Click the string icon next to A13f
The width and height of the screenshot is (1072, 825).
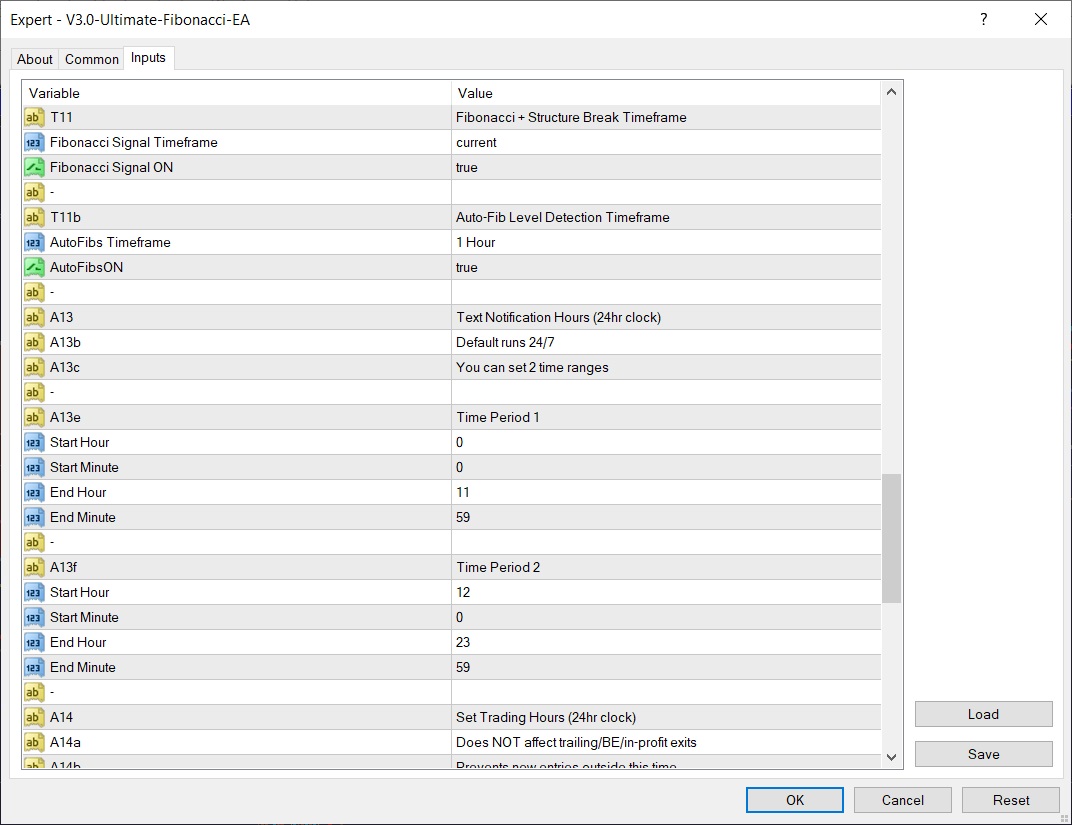[34, 567]
